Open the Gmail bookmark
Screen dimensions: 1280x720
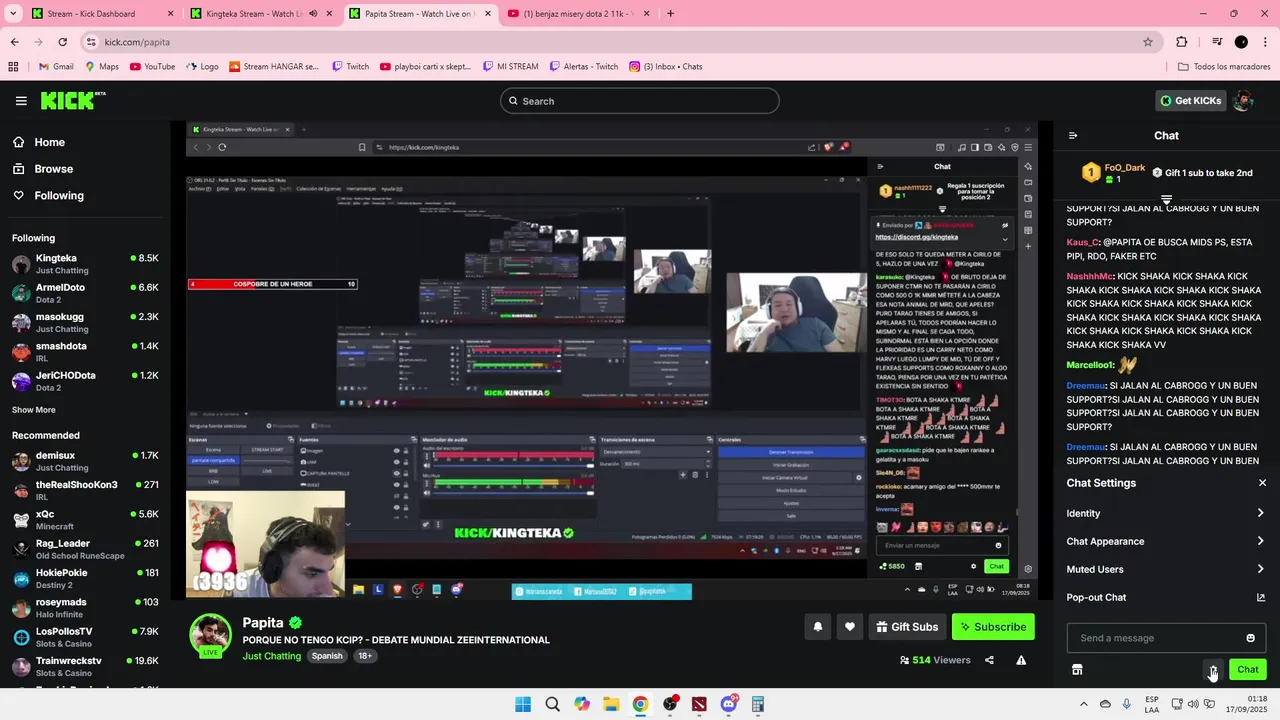tap(56, 67)
